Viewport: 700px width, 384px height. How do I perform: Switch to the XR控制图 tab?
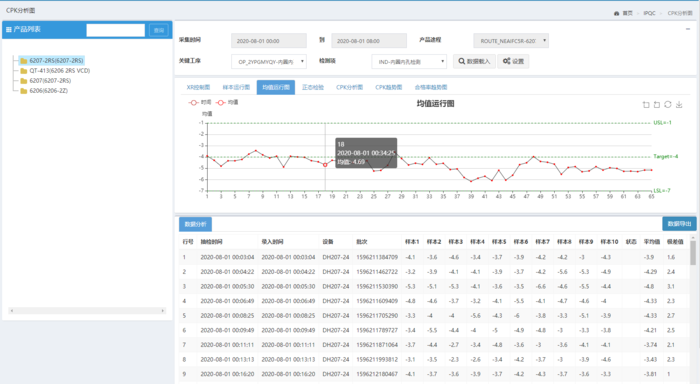tap(198, 88)
